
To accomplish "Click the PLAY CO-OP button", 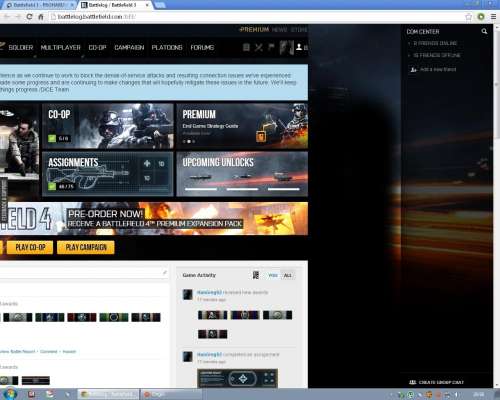I will tap(30, 248).
